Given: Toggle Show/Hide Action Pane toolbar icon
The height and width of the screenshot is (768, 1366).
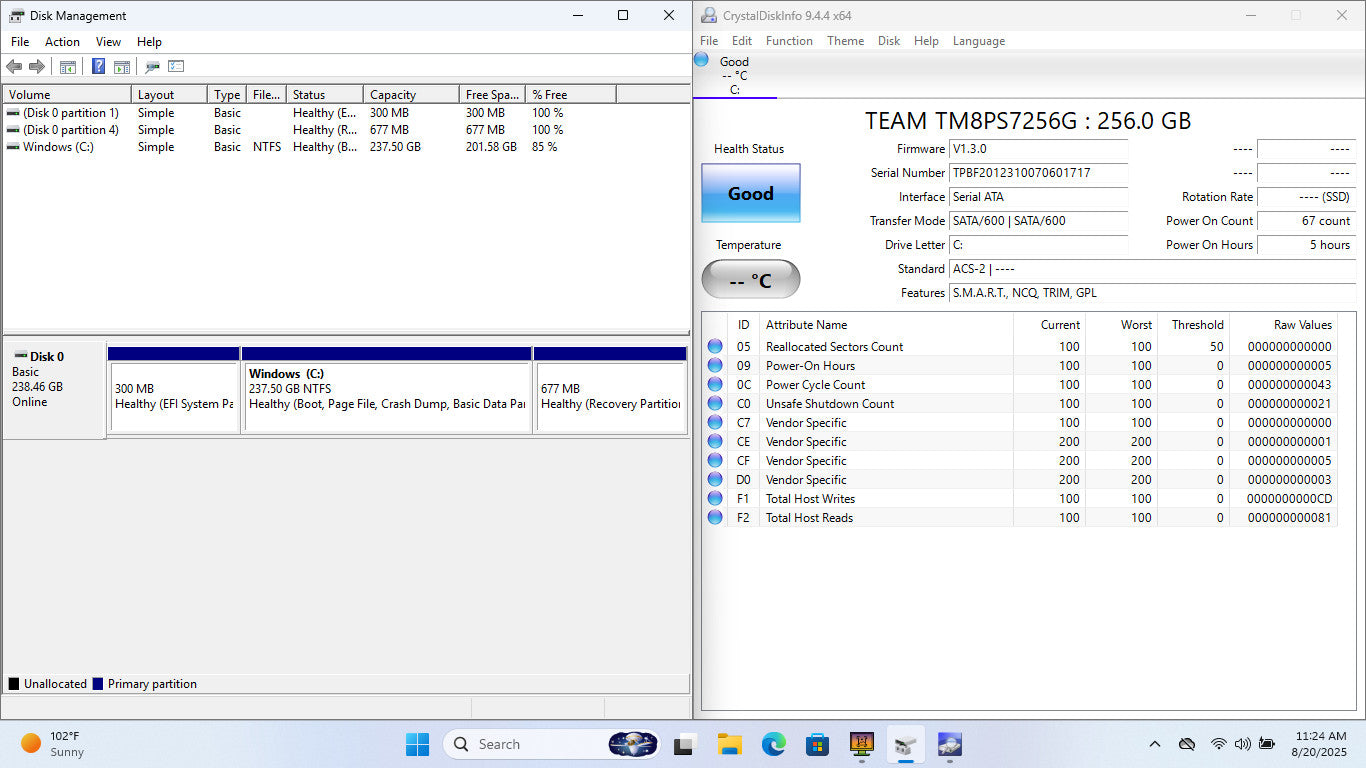Looking at the screenshot, I should tap(122, 67).
